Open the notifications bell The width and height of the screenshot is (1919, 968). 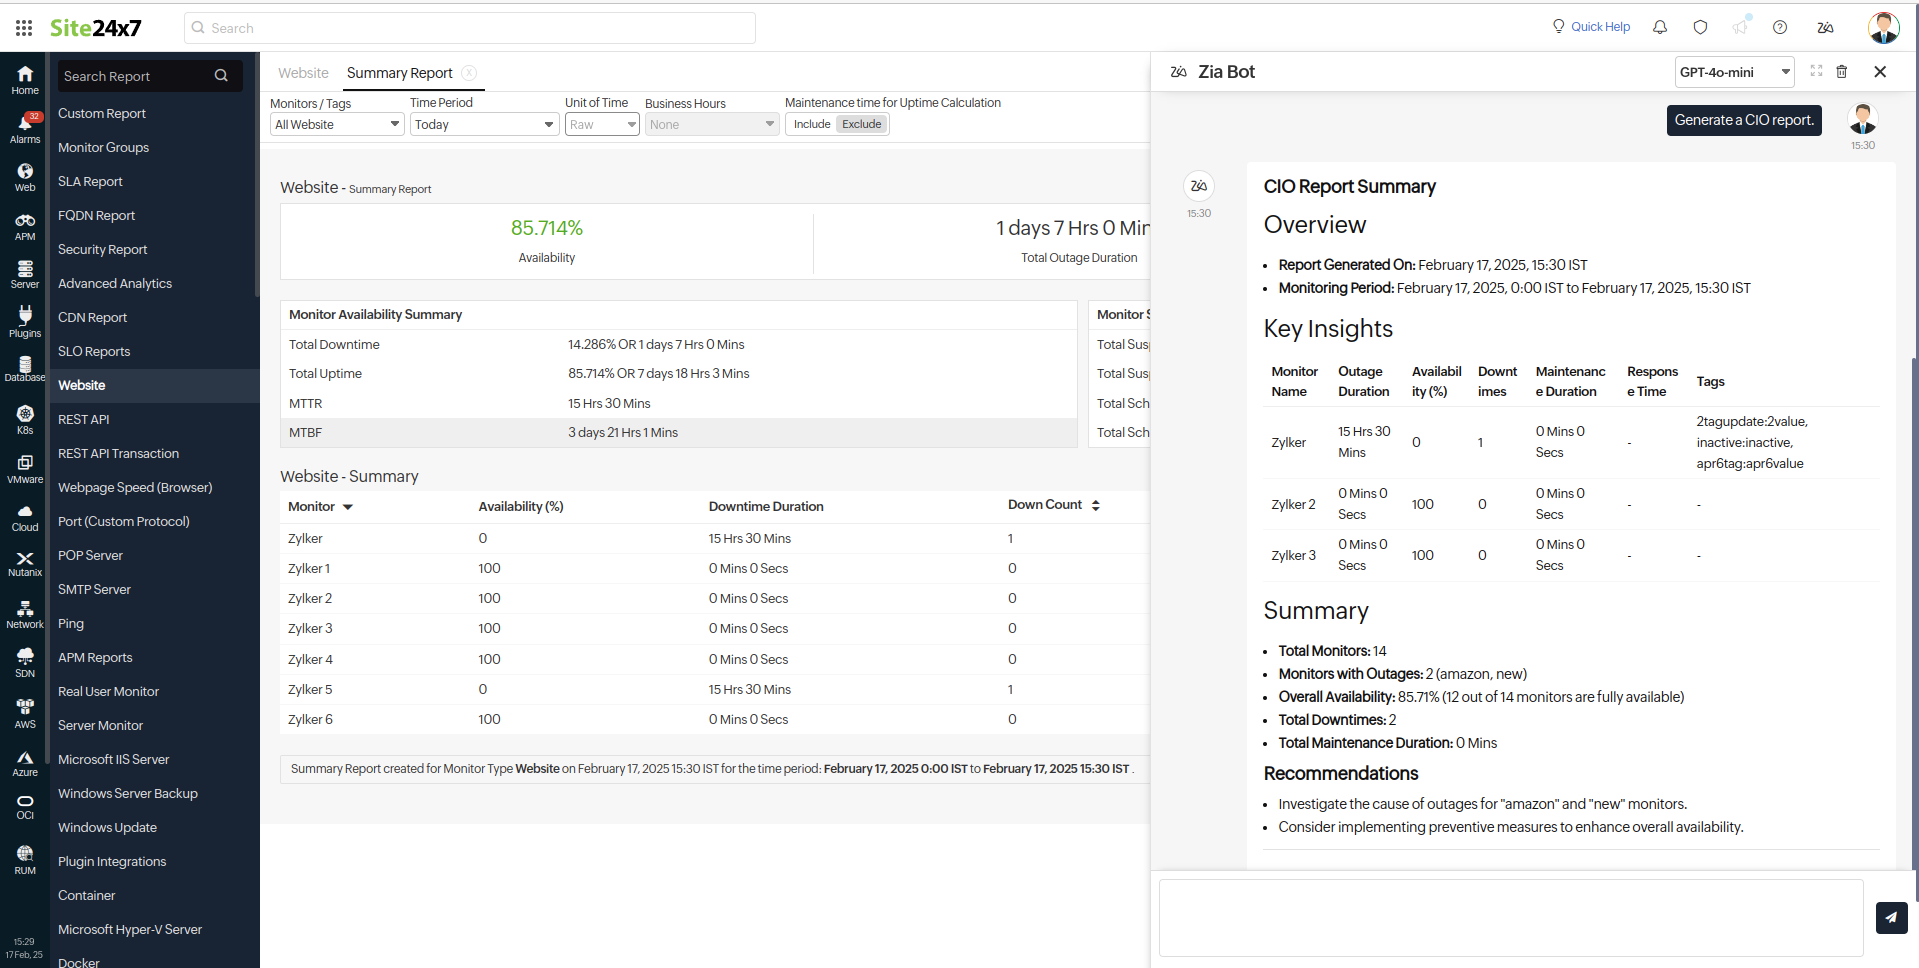point(1659,27)
